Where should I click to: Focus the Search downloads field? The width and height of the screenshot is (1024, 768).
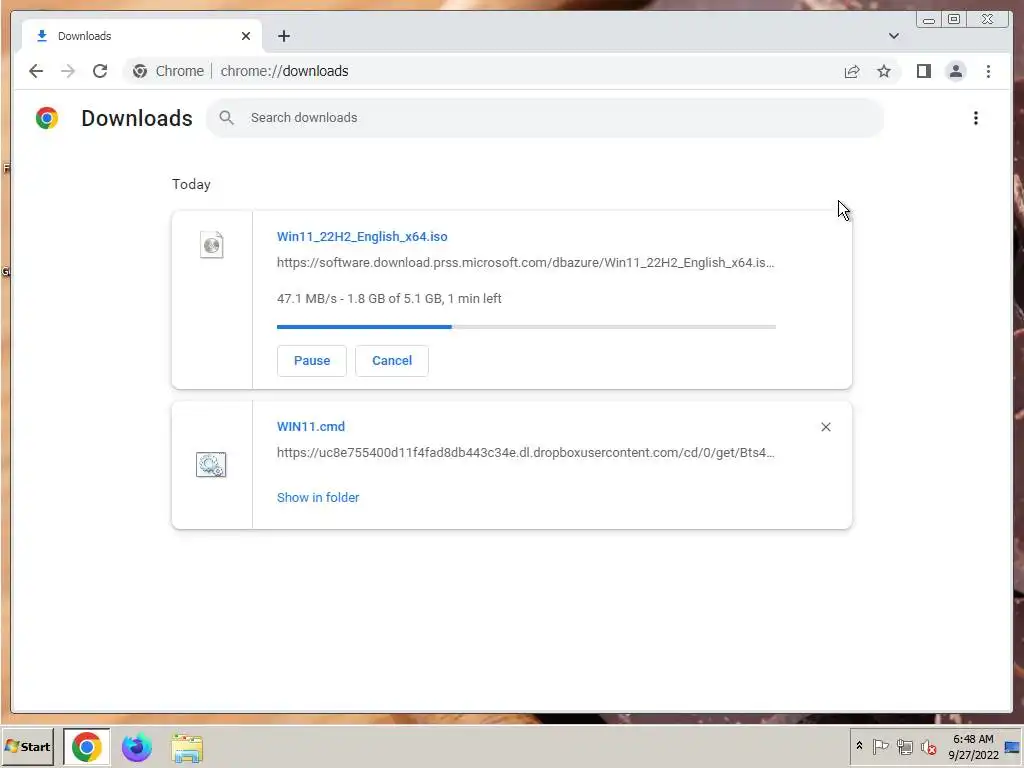[545, 118]
